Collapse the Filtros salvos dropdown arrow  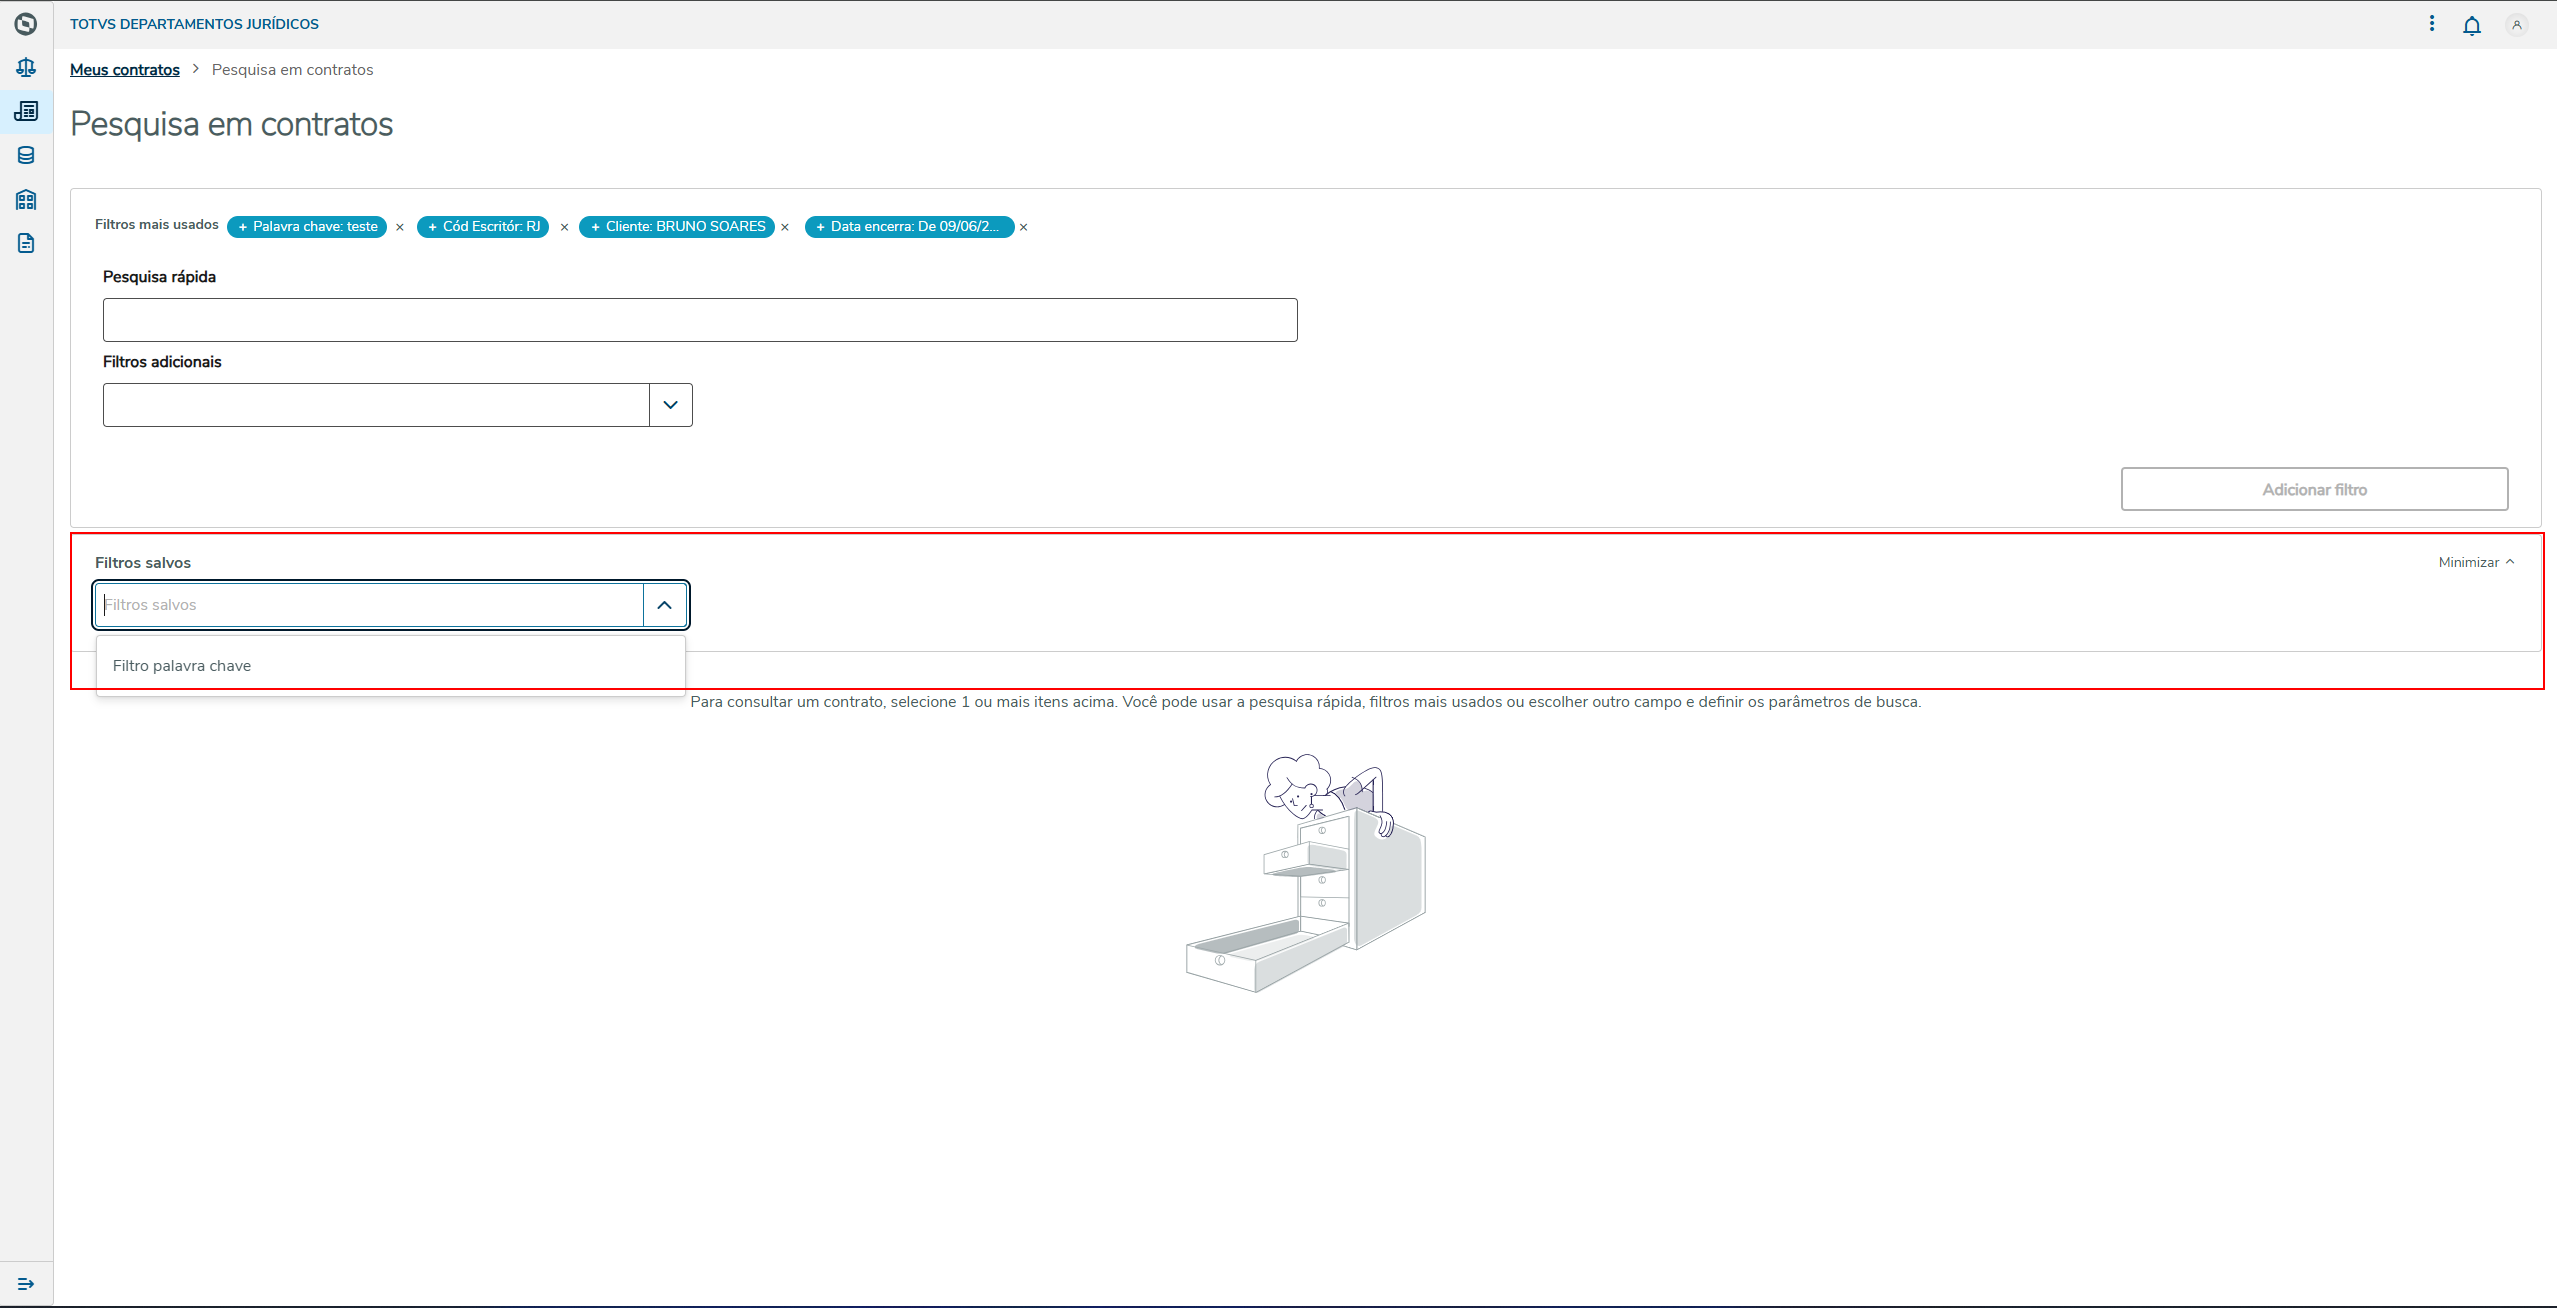coord(664,605)
